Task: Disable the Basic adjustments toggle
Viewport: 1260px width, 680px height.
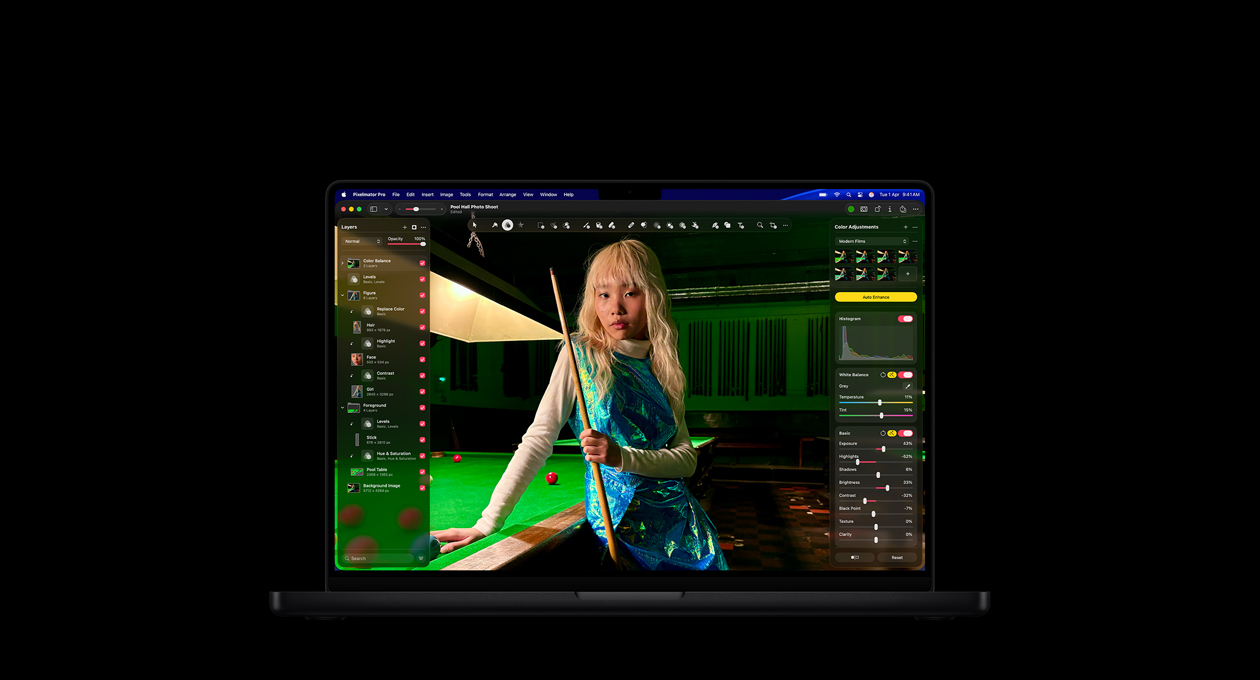Action: [908, 432]
